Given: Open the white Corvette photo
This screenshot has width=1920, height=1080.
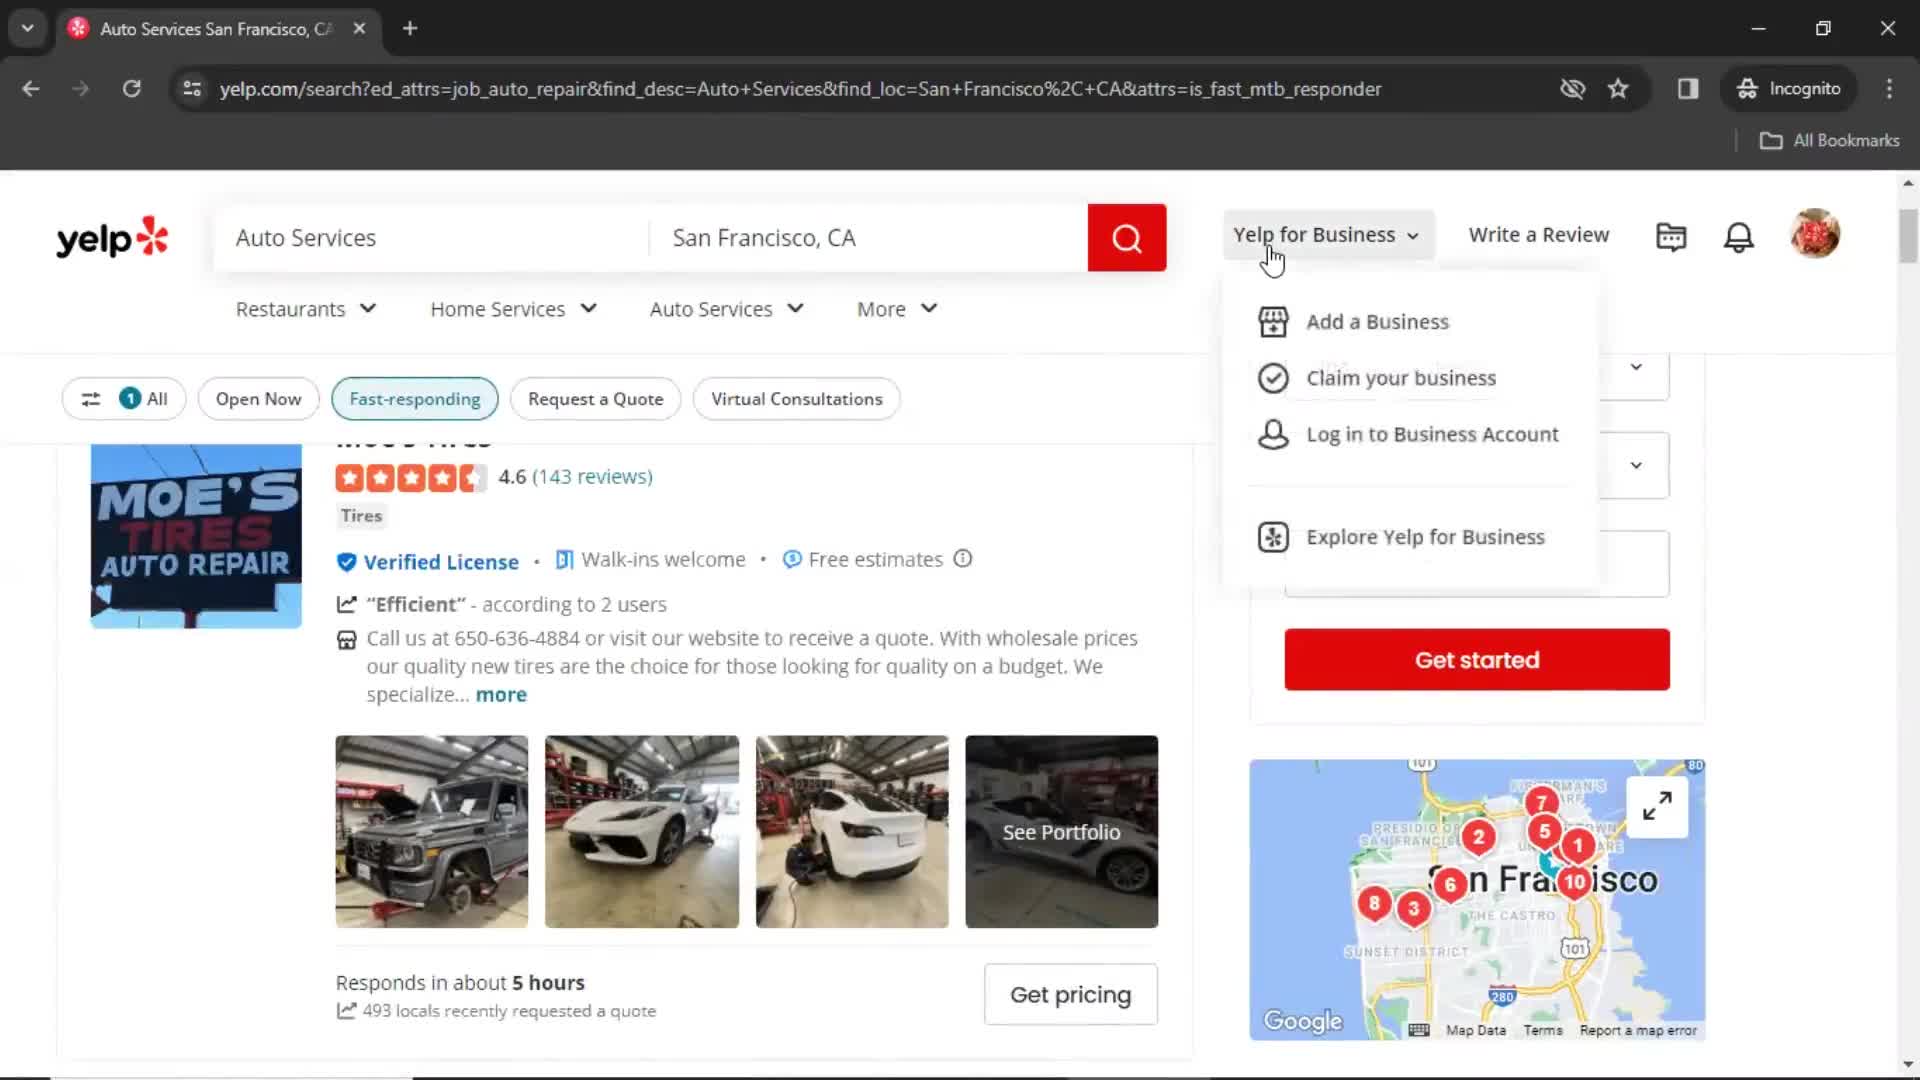Looking at the screenshot, I should pos(641,832).
